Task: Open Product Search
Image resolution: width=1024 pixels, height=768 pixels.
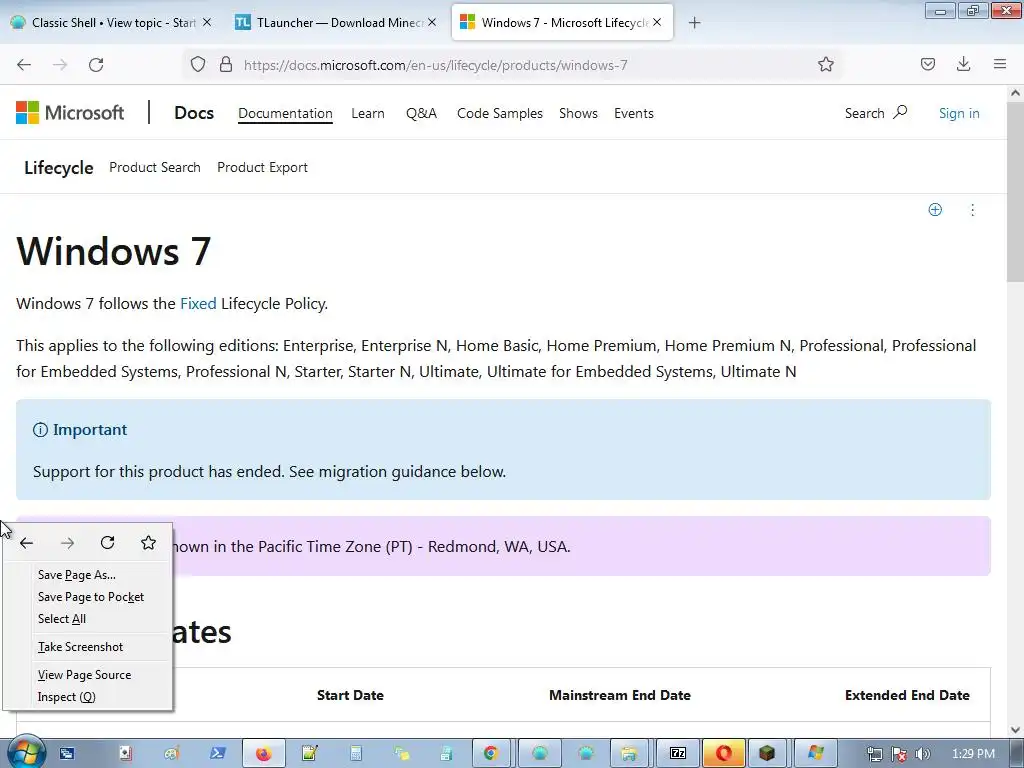Action: click(x=155, y=167)
